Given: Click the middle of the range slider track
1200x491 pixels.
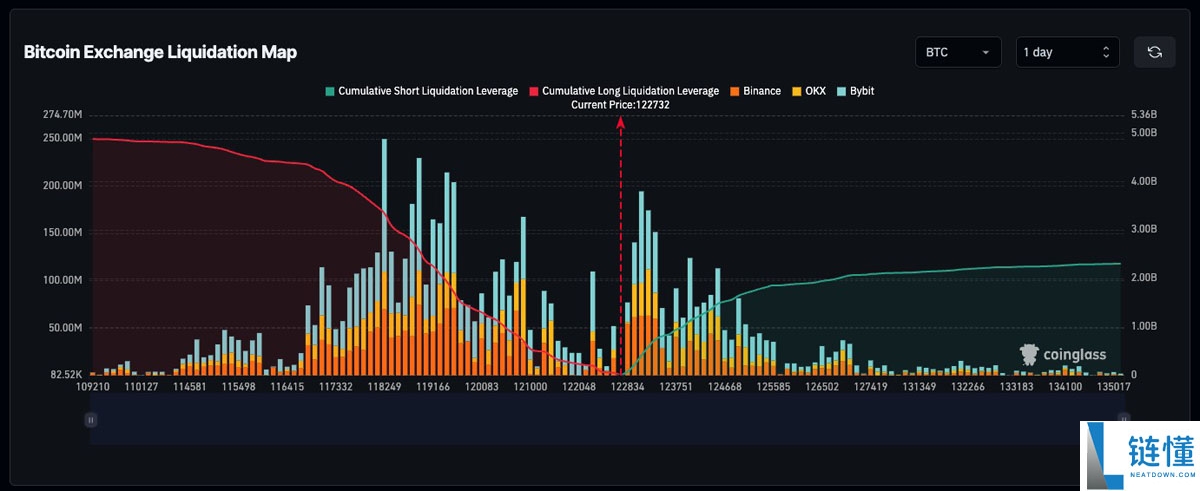Looking at the screenshot, I should [x=607, y=420].
